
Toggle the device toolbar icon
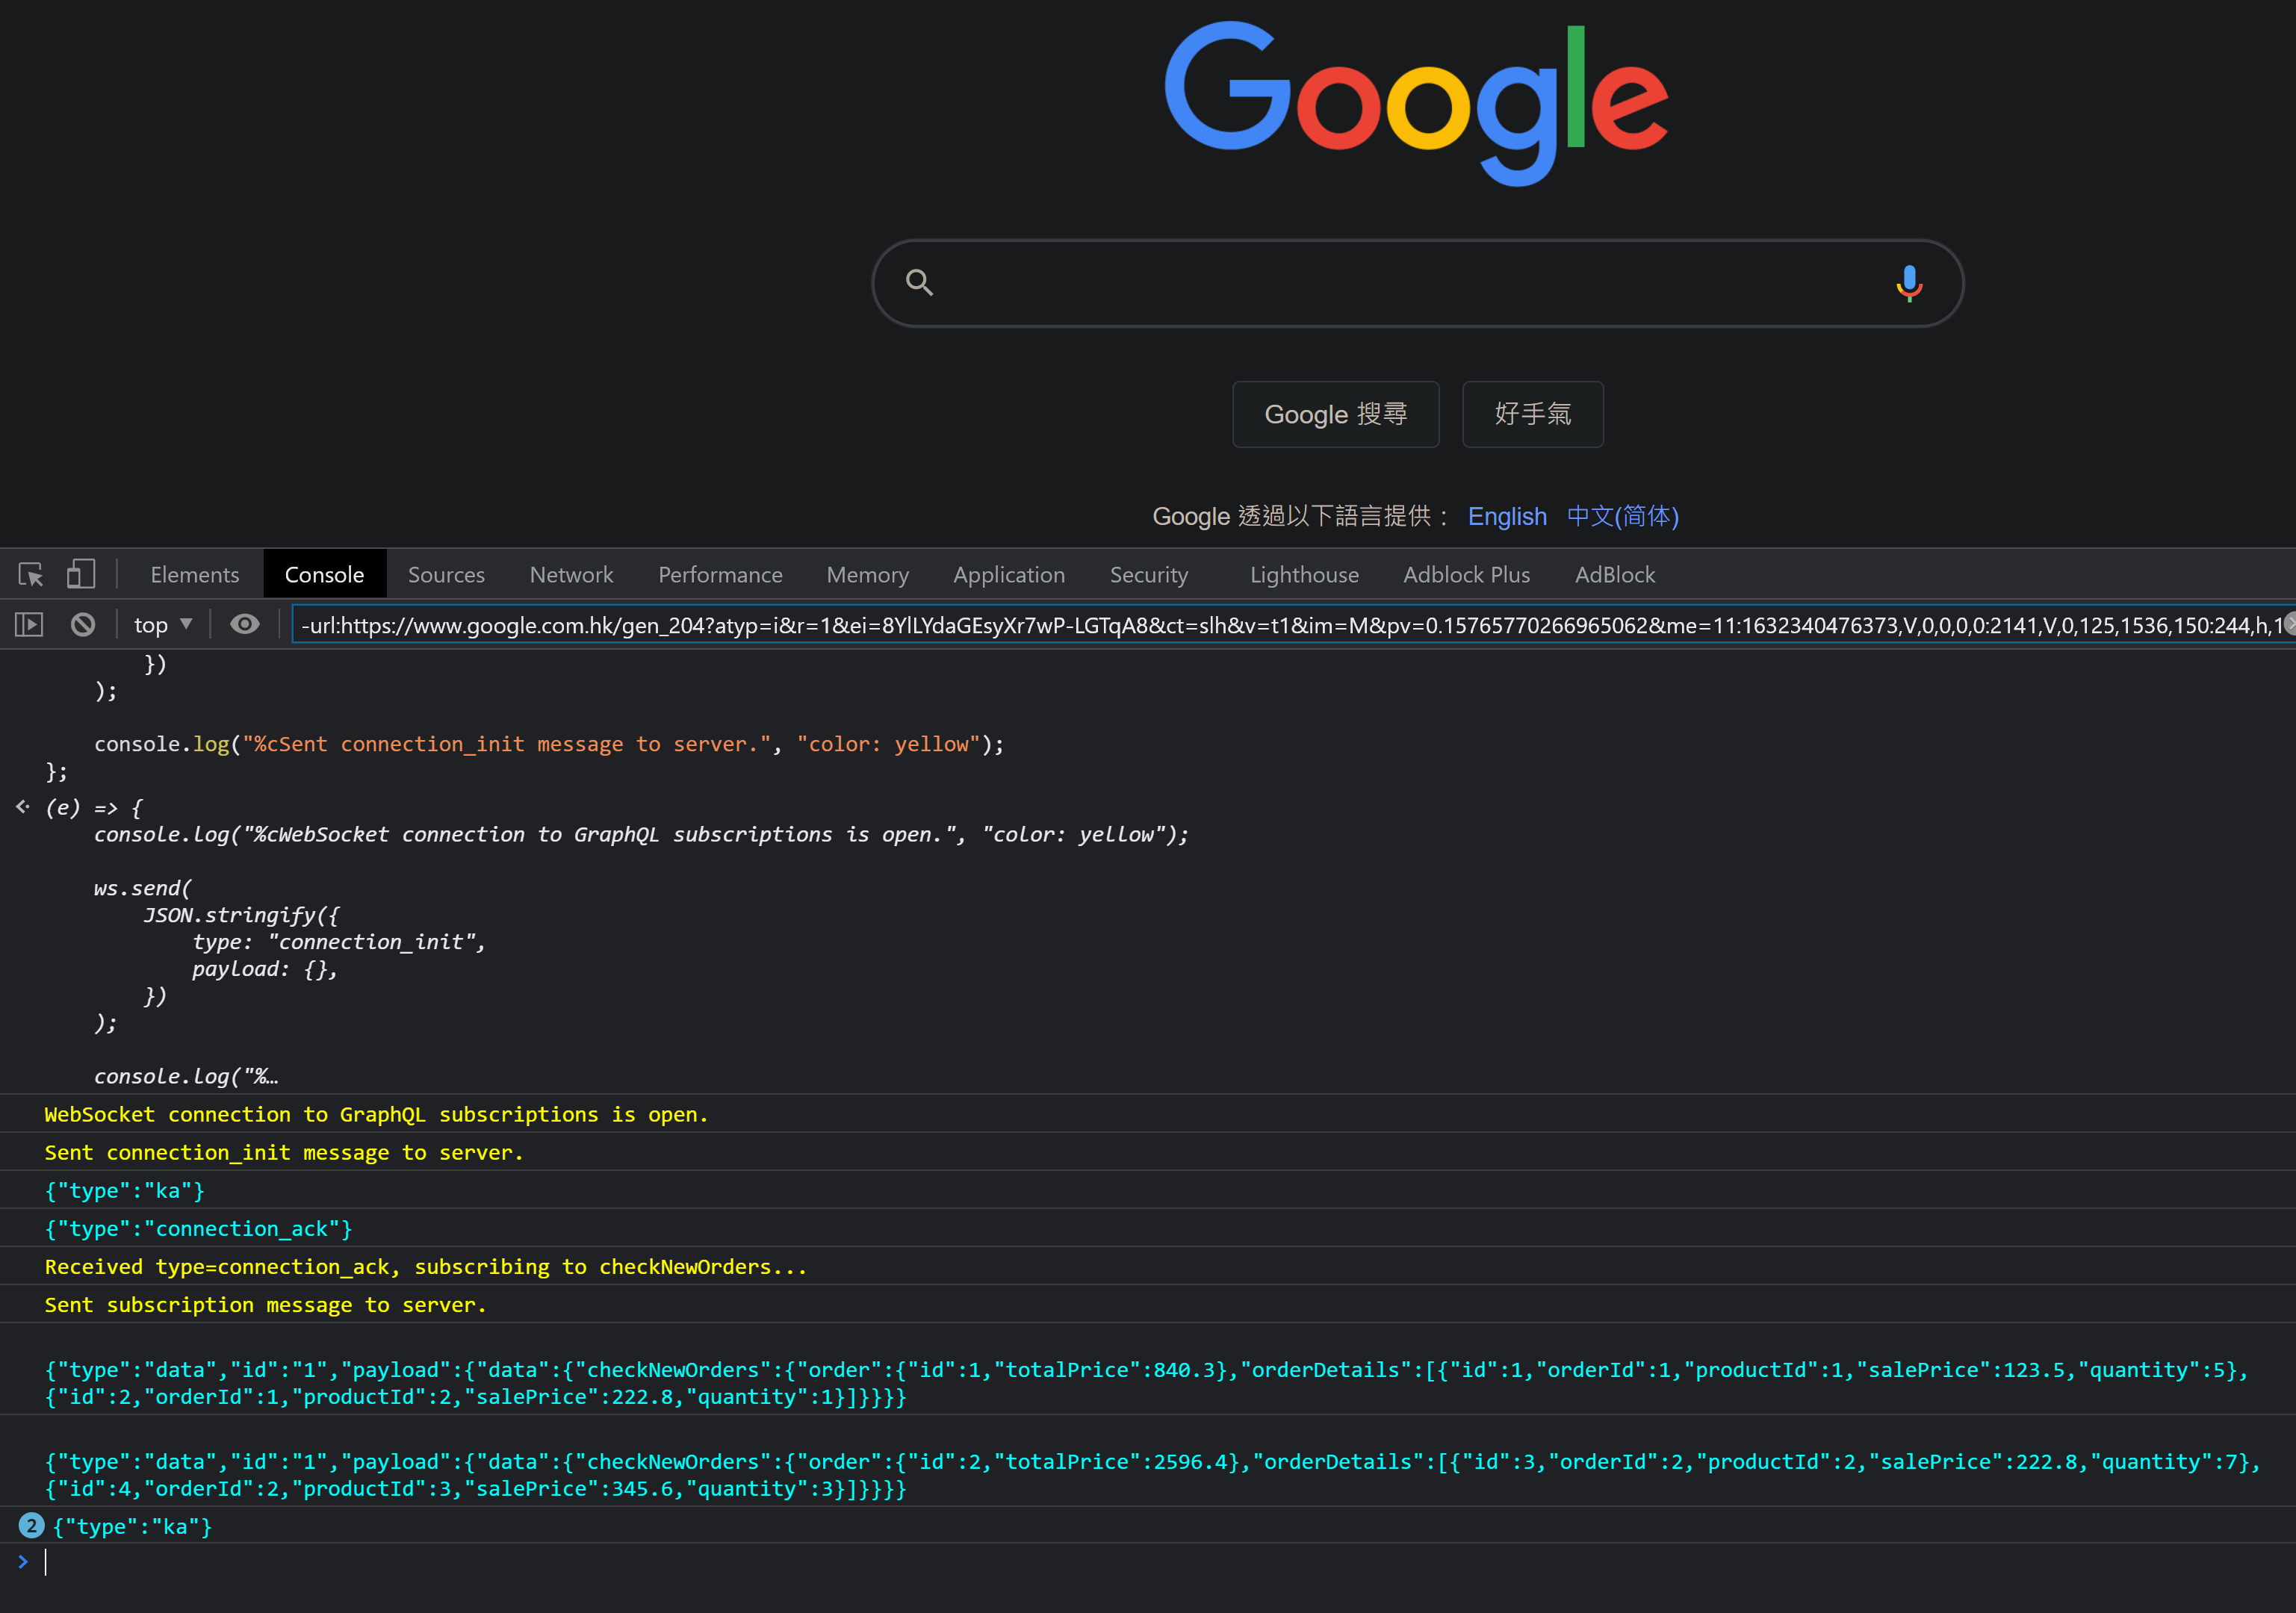(81, 574)
